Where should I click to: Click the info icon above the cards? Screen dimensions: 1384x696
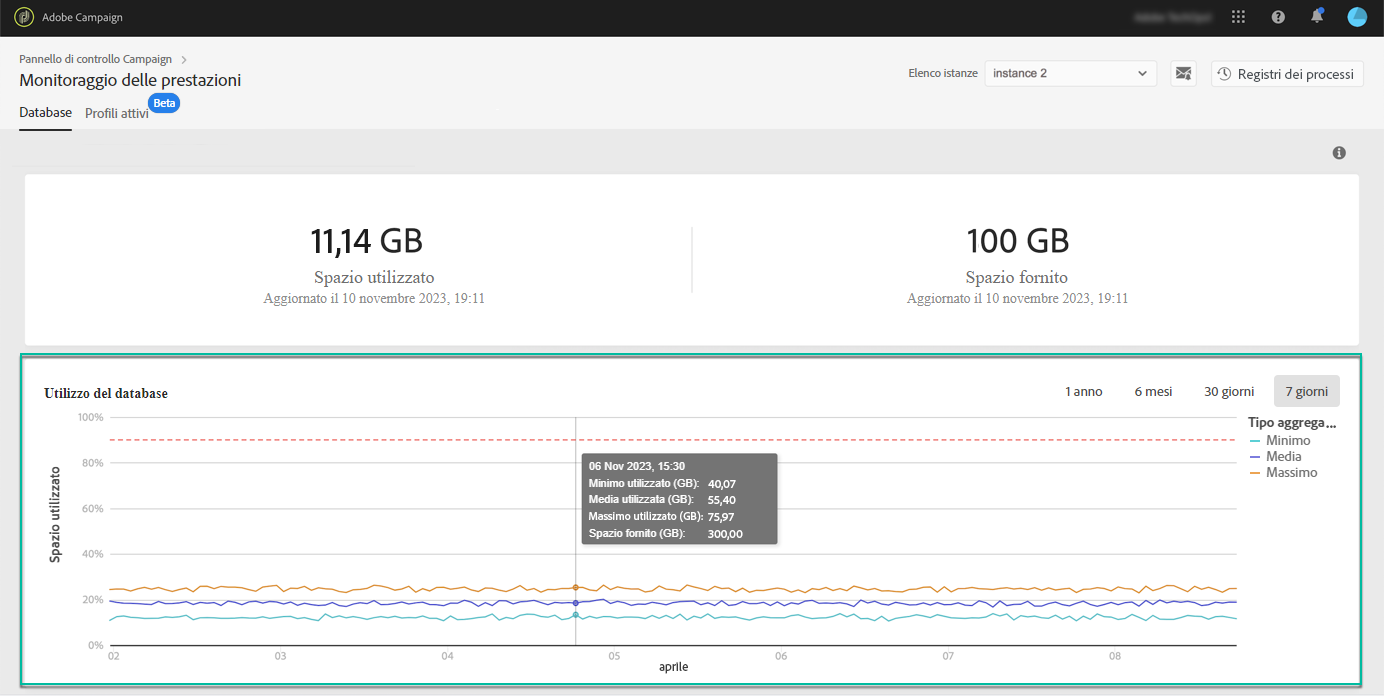coord(1339,153)
